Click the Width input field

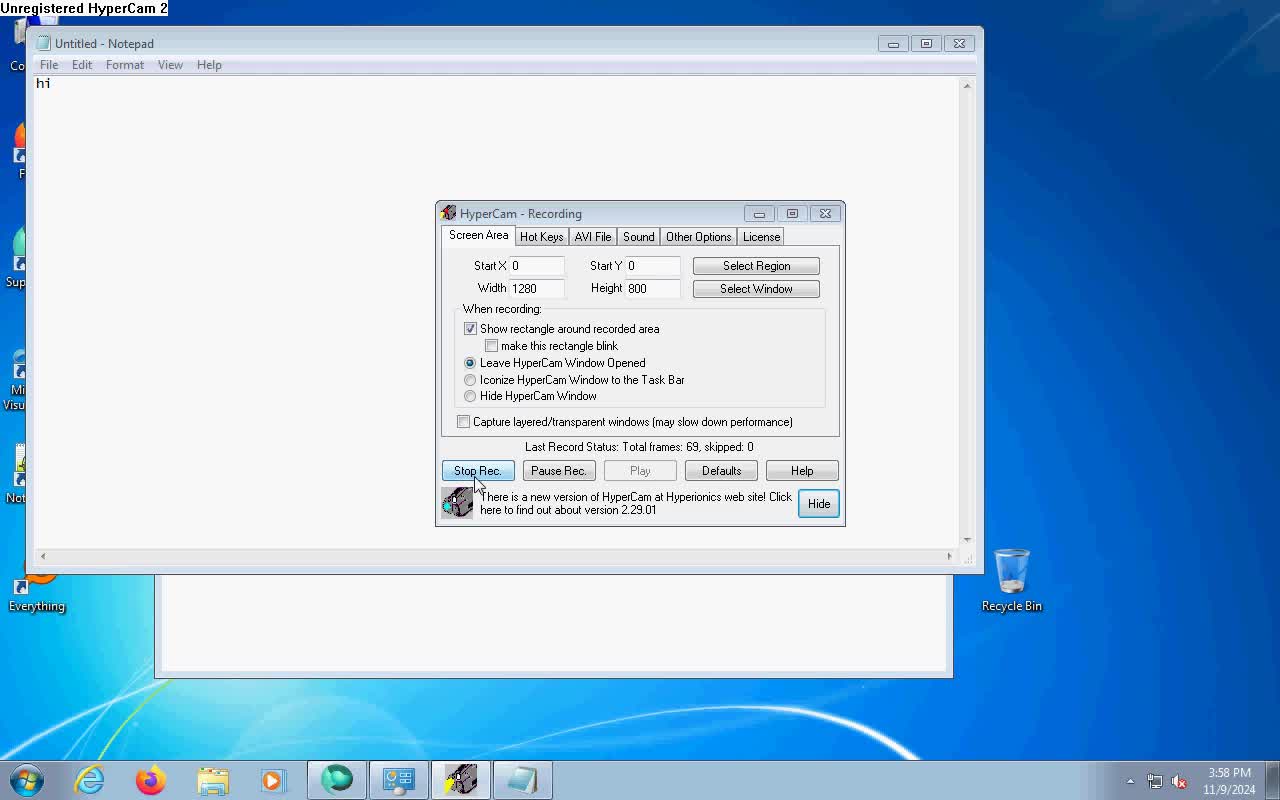pos(537,288)
